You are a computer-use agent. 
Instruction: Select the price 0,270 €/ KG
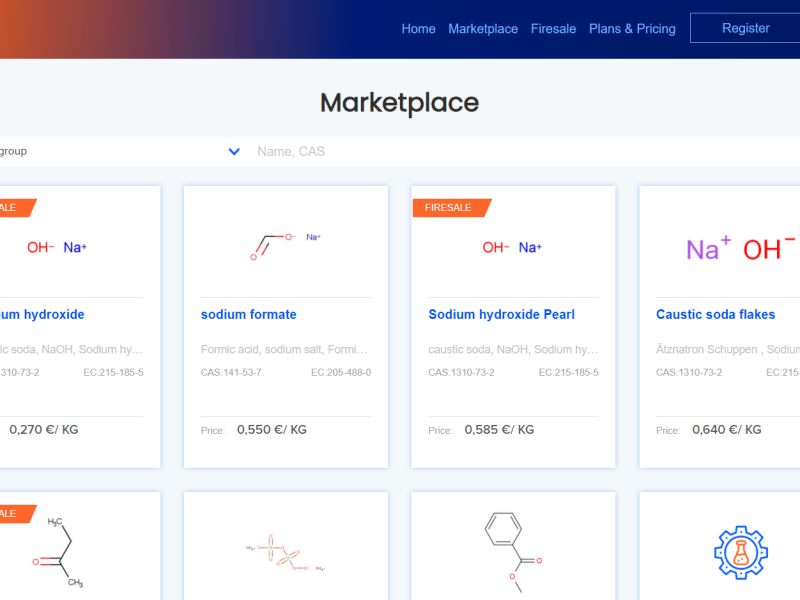click(x=44, y=430)
